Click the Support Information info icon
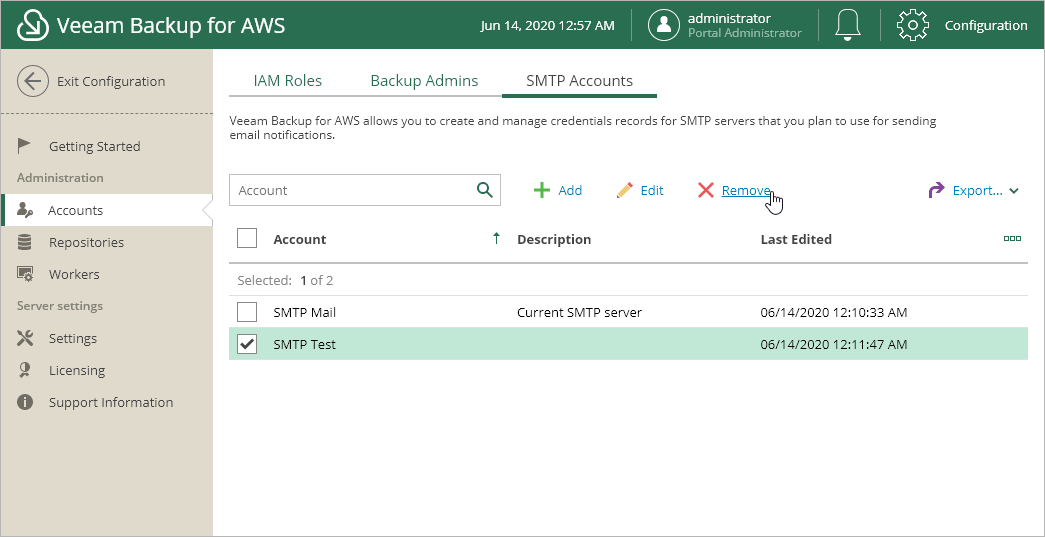This screenshot has width=1045, height=537. 25,402
